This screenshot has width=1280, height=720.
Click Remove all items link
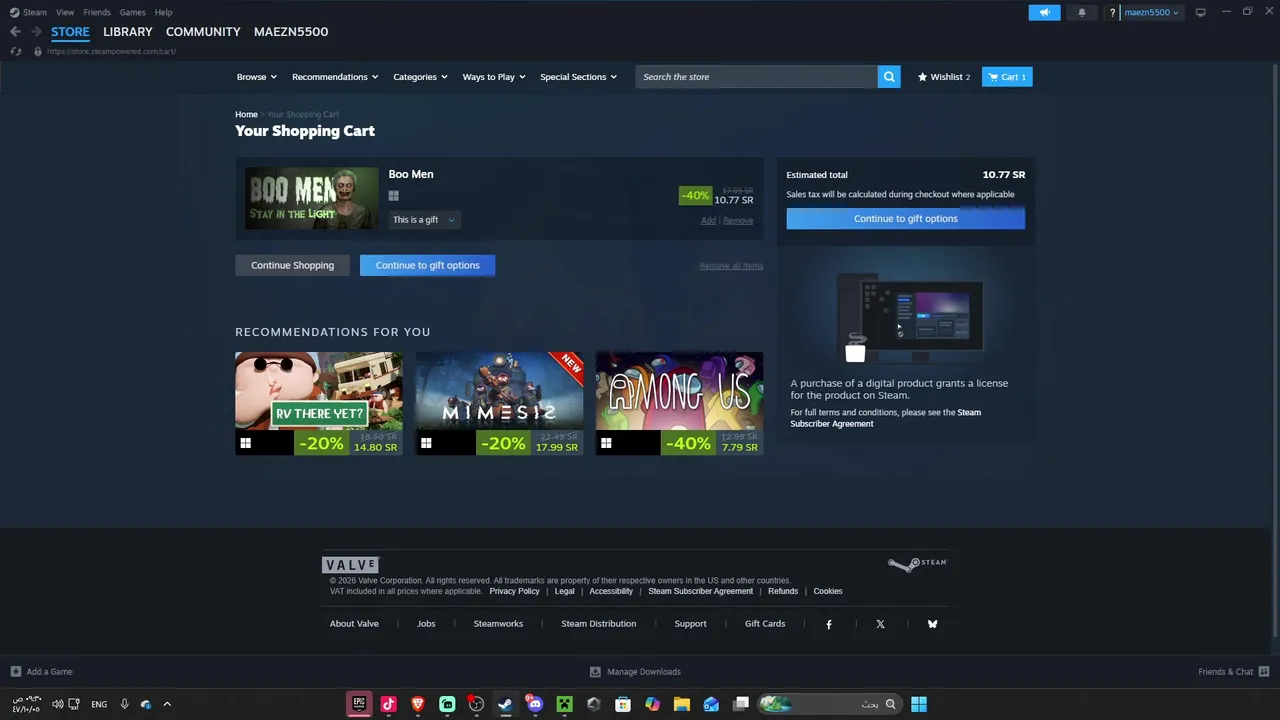click(x=731, y=266)
